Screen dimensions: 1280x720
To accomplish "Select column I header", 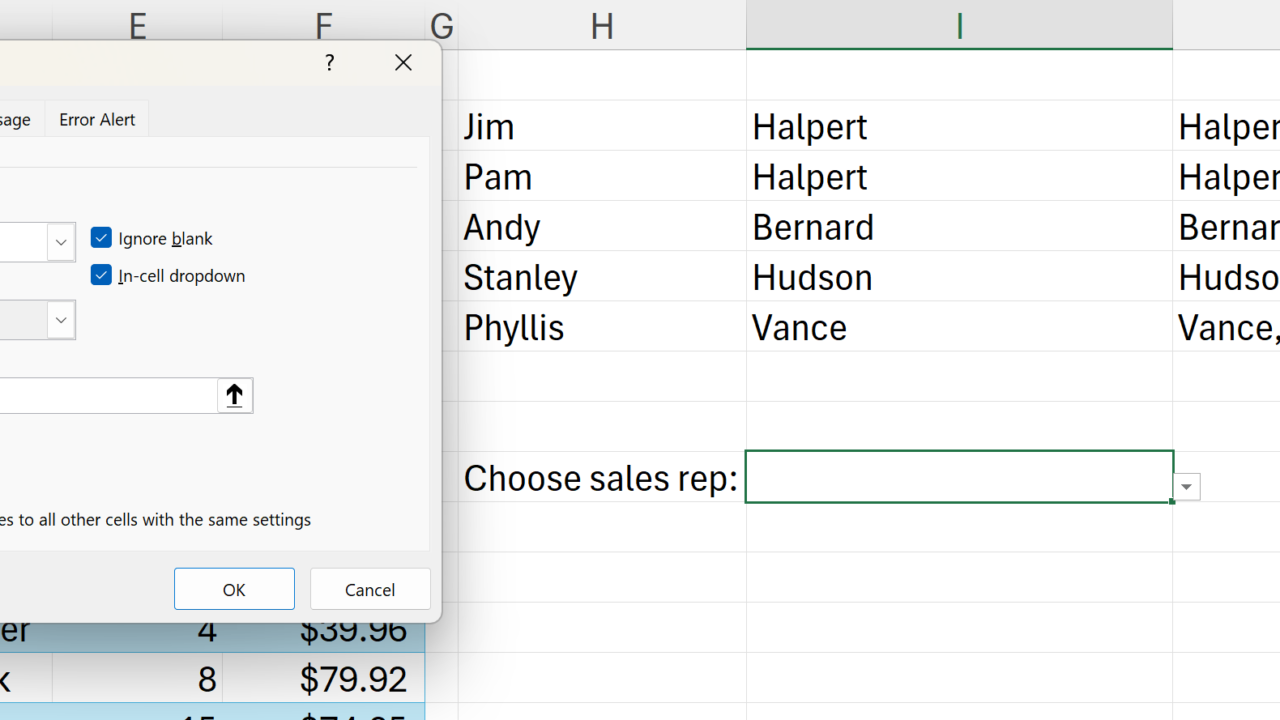I will pyautogui.click(x=959, y=25).
